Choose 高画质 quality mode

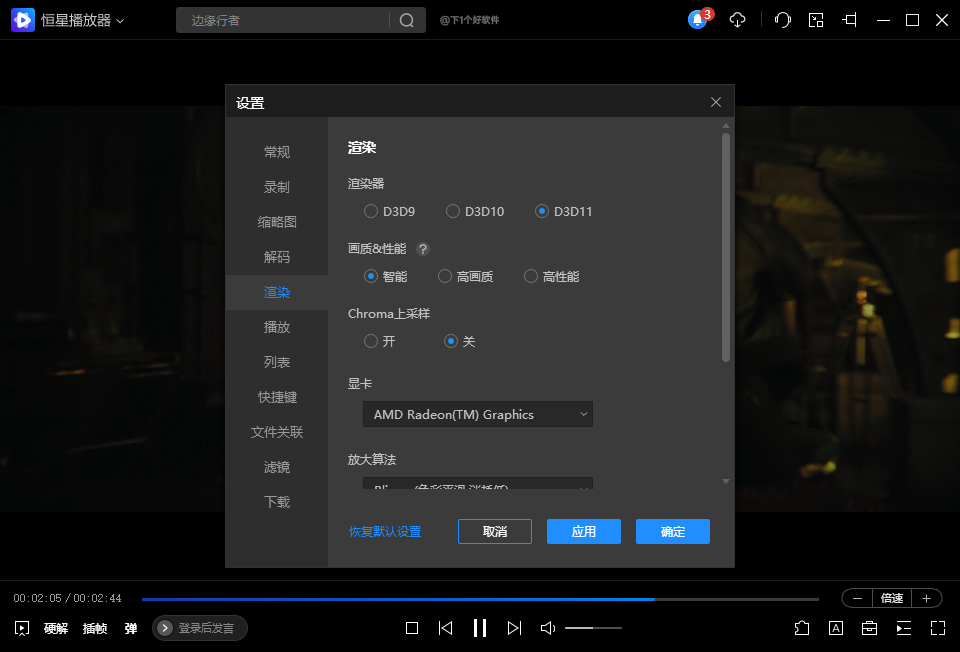click(445, 276)
